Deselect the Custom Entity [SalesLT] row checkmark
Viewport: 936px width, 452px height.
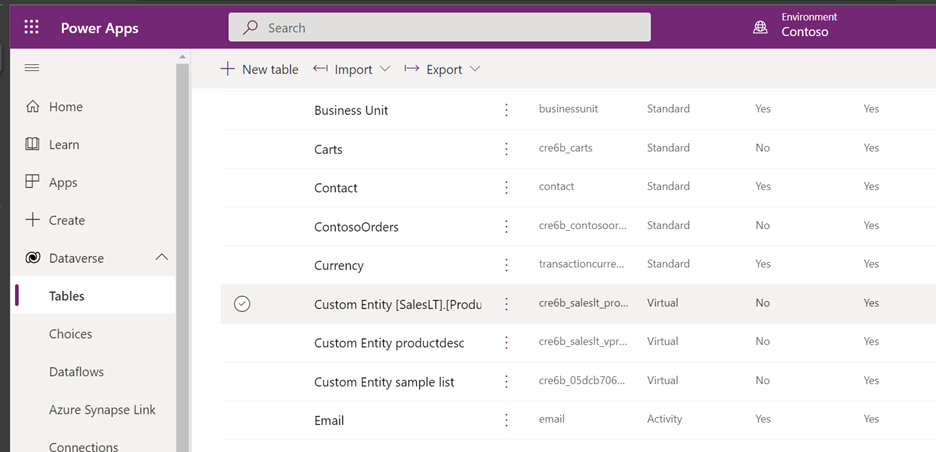point(241,303)
